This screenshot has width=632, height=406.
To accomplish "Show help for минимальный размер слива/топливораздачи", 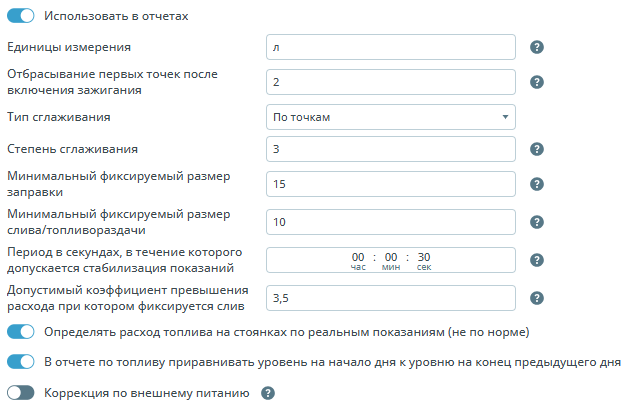I will (536, 222).
